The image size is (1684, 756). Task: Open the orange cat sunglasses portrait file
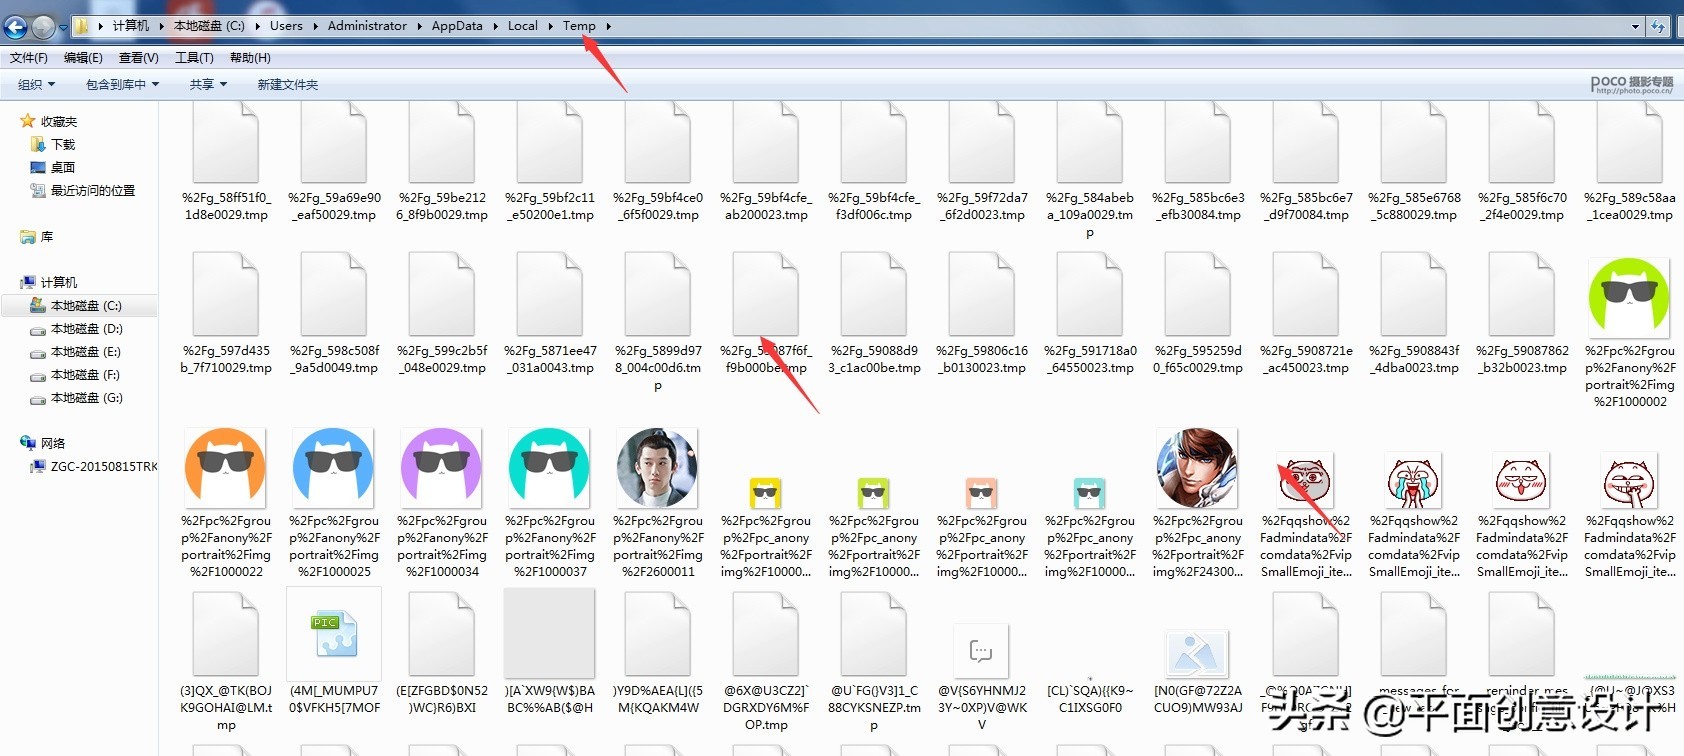(x=225, y=468)
